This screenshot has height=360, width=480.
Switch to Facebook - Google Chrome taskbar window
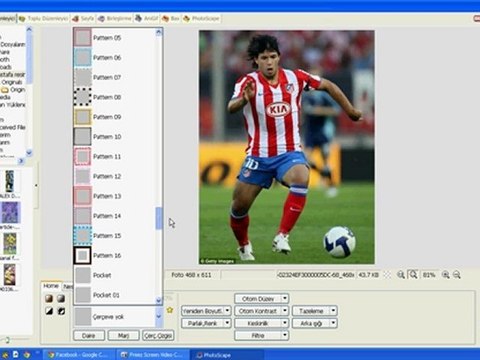click(78, 355)
